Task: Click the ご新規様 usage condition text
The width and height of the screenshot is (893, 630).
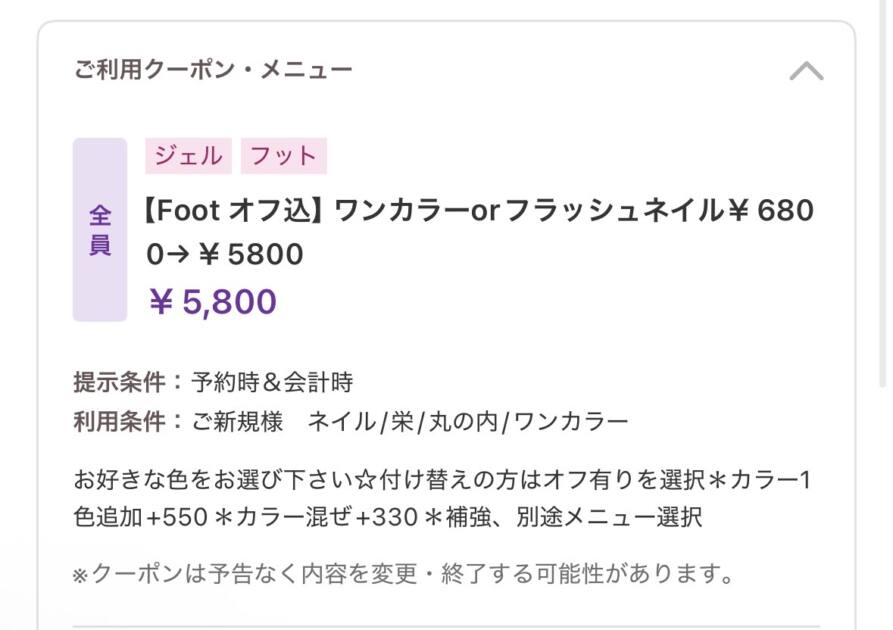Action: coord(237,421)
